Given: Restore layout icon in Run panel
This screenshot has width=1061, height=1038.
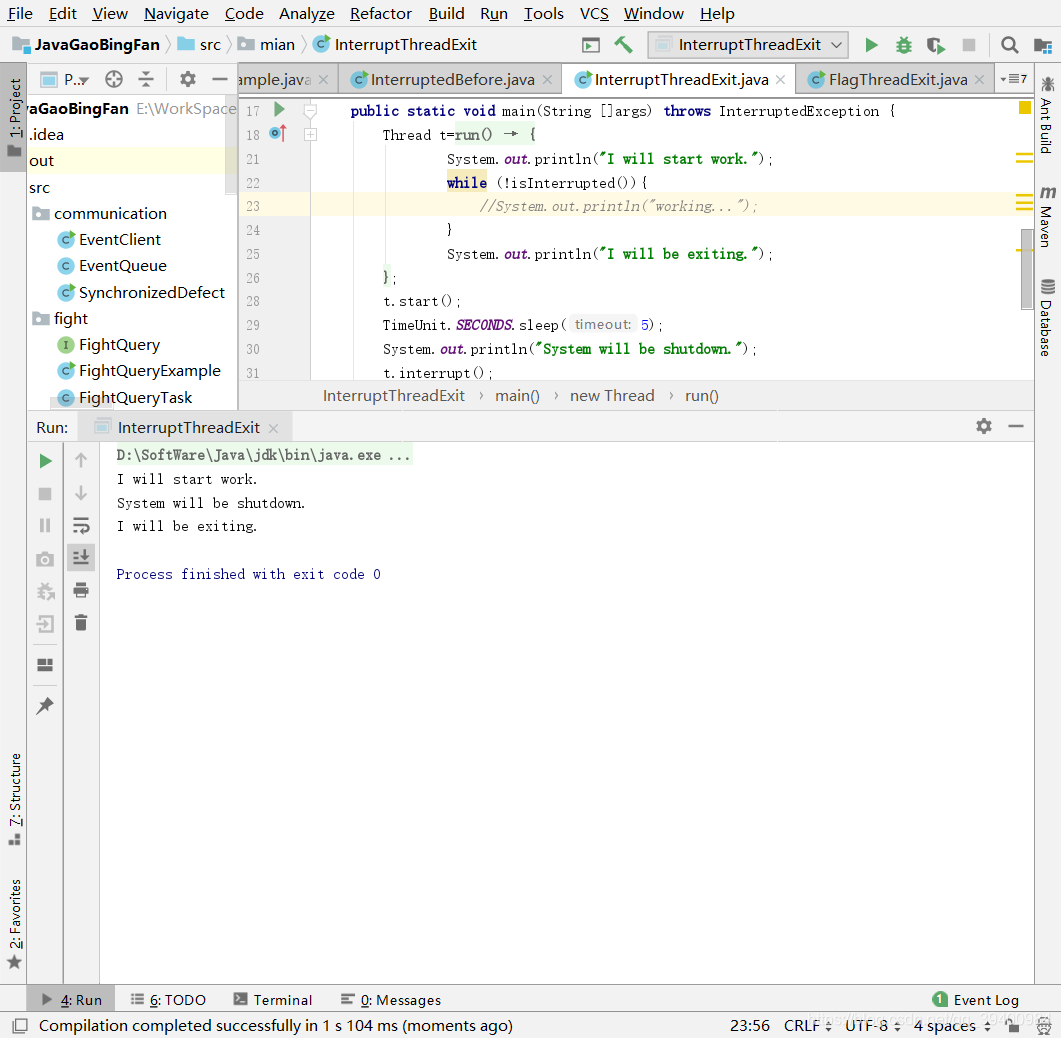Looking at the screenshot, I should point(45,665).
